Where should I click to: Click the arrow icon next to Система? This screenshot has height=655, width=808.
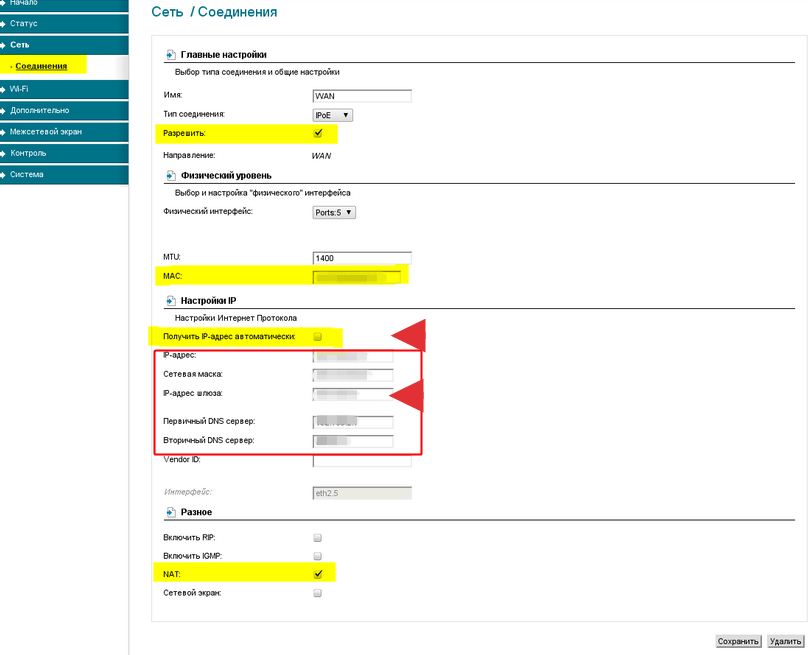tap(4, 175)
